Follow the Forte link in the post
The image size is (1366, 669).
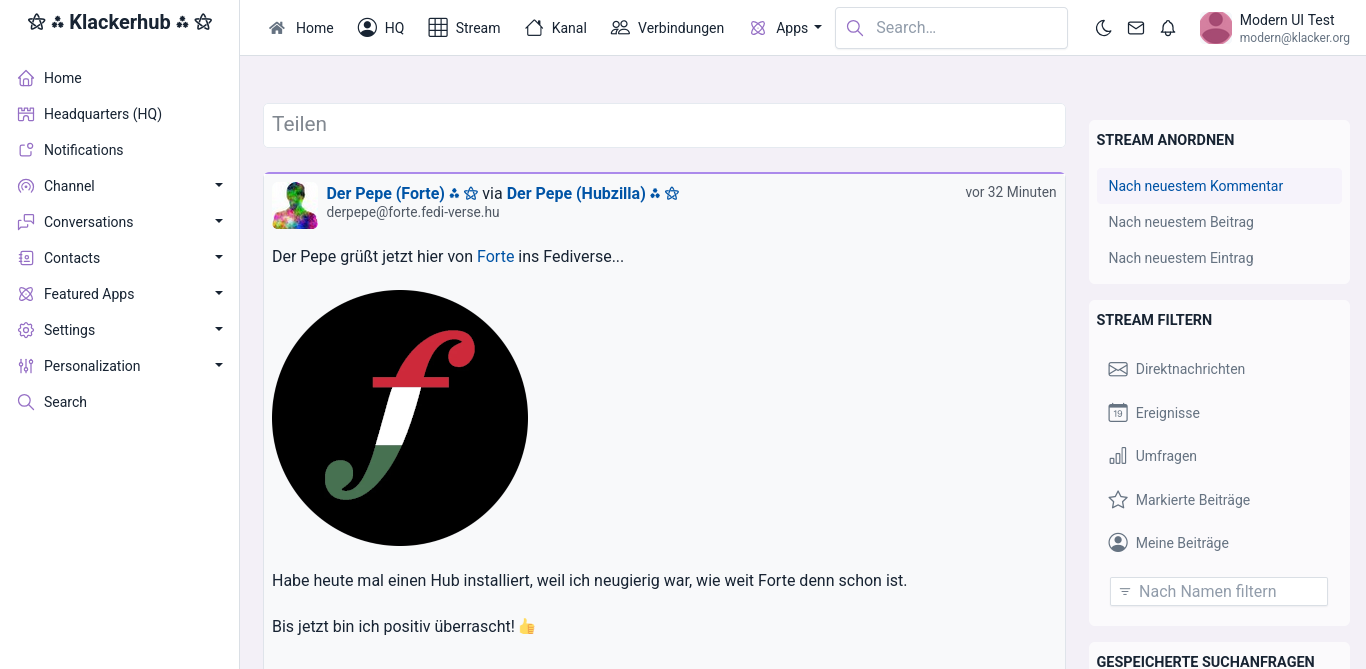coord(495,257)
